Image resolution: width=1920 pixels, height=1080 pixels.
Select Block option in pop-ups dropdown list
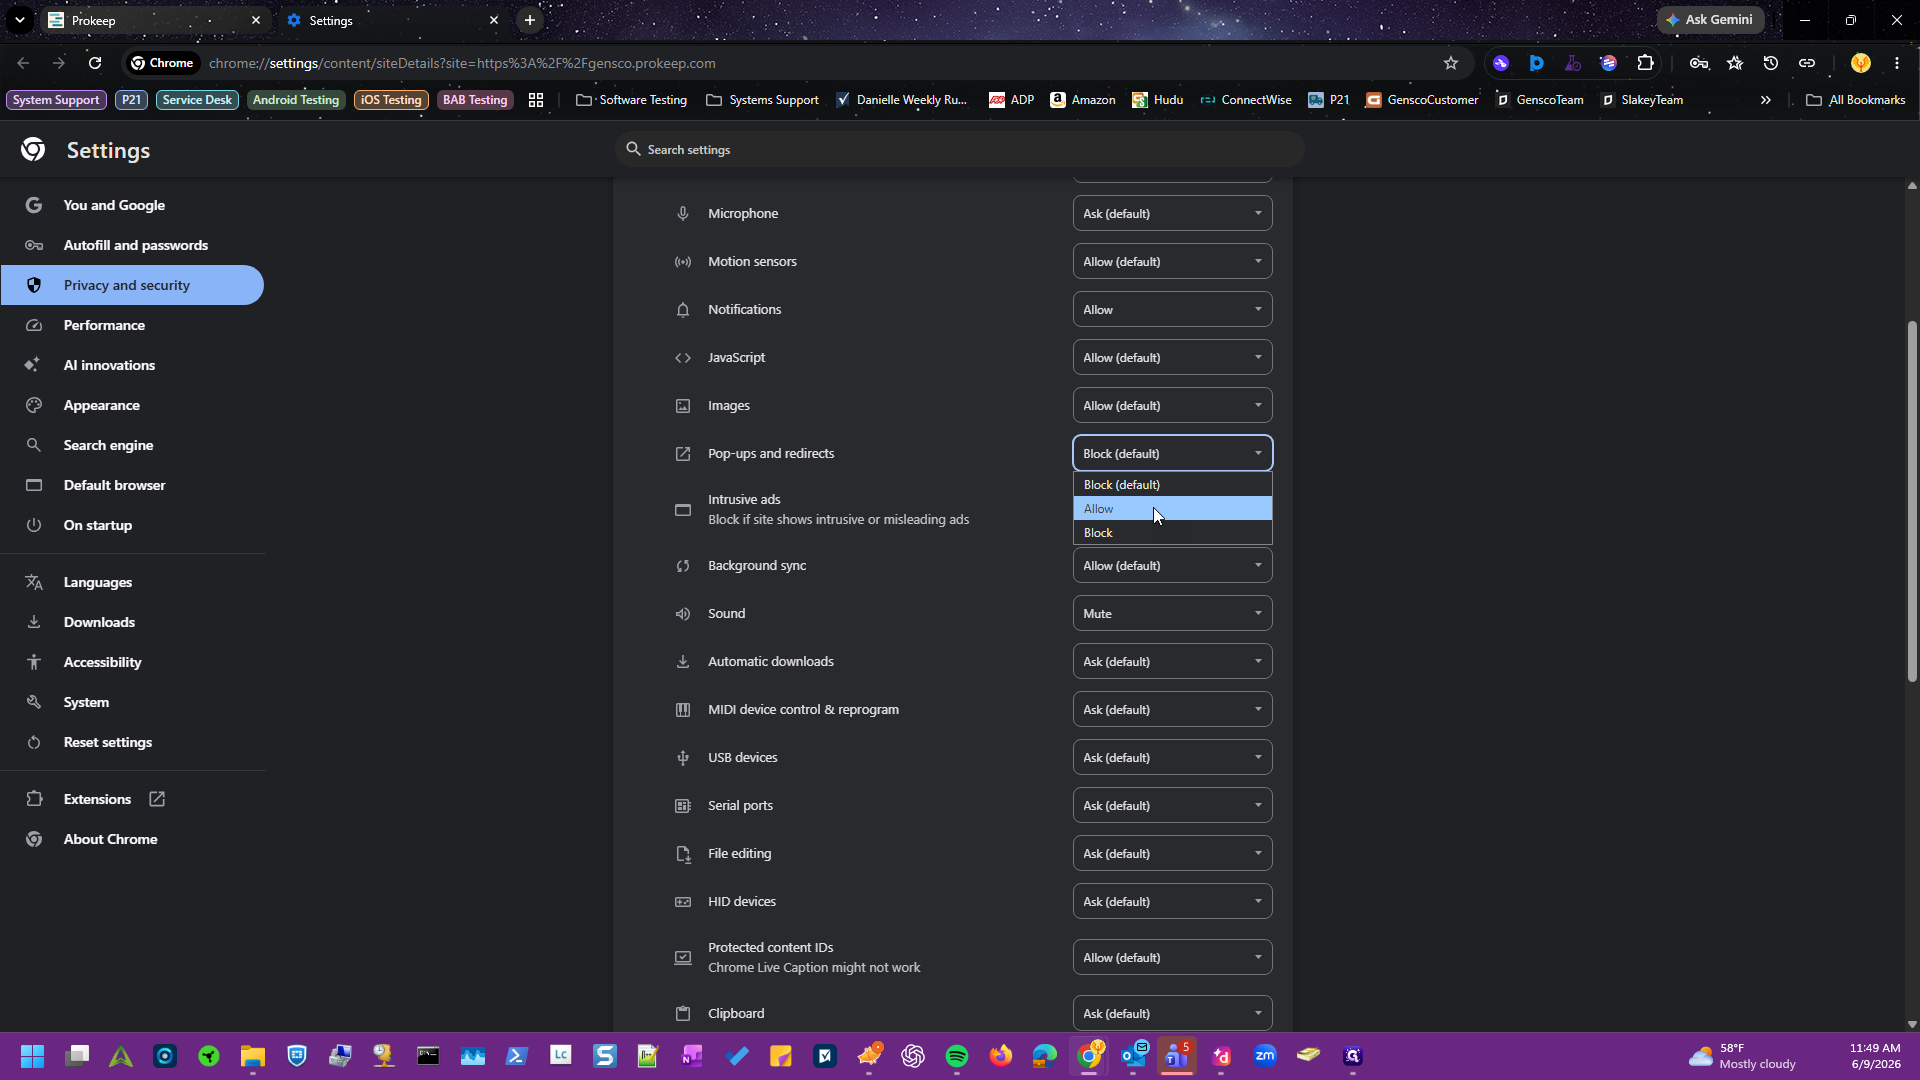[x=1172, y=533]
